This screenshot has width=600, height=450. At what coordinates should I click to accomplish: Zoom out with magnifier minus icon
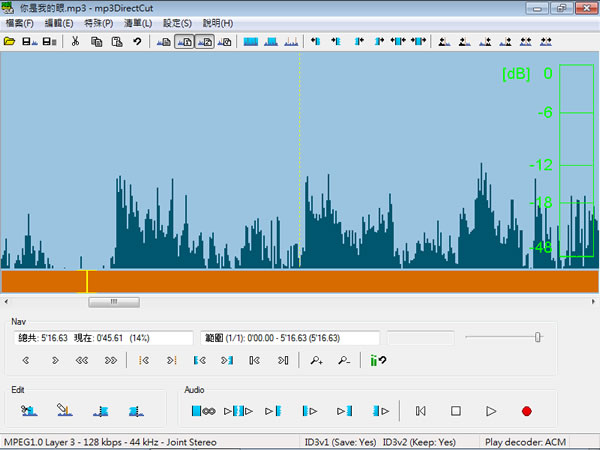(344, 360)
